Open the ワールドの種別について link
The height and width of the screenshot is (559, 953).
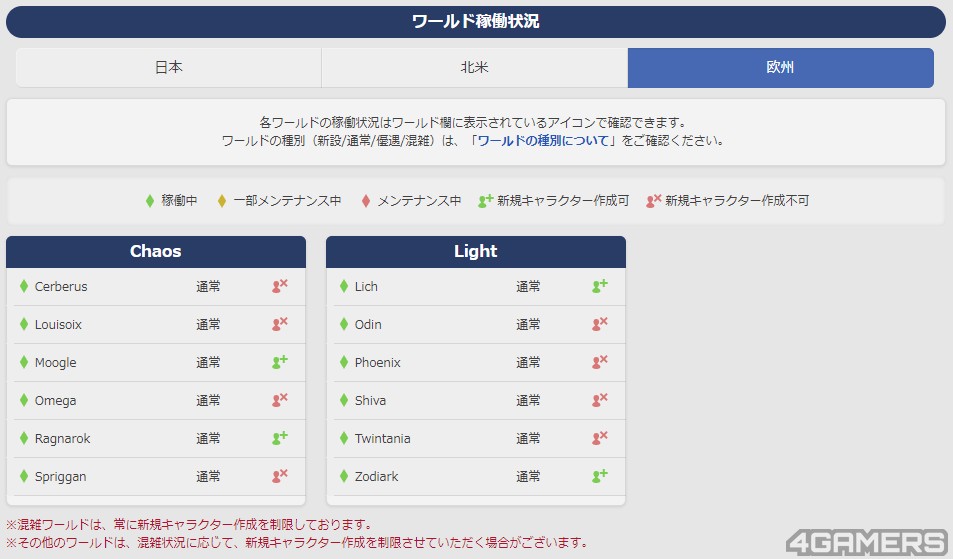[543, 141]
